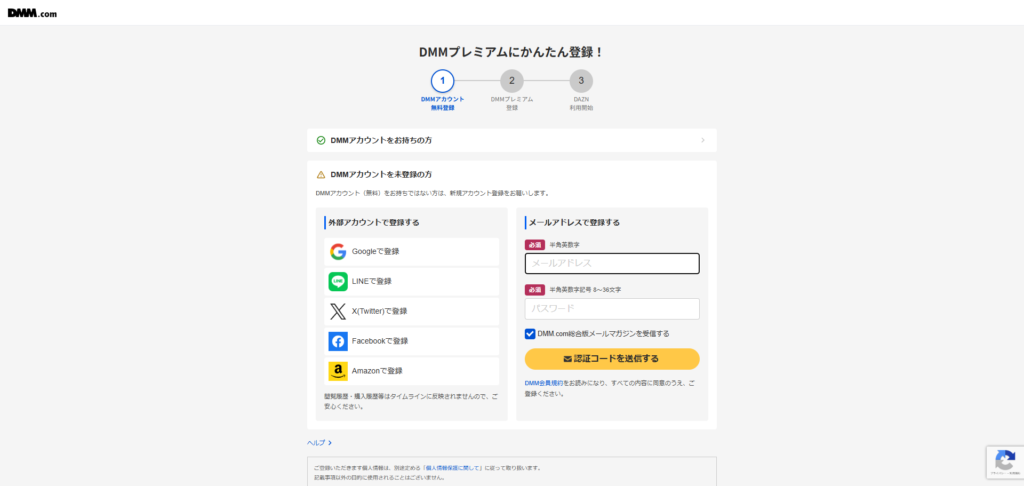Click the Amazon logo icon

tap(338, 372)
